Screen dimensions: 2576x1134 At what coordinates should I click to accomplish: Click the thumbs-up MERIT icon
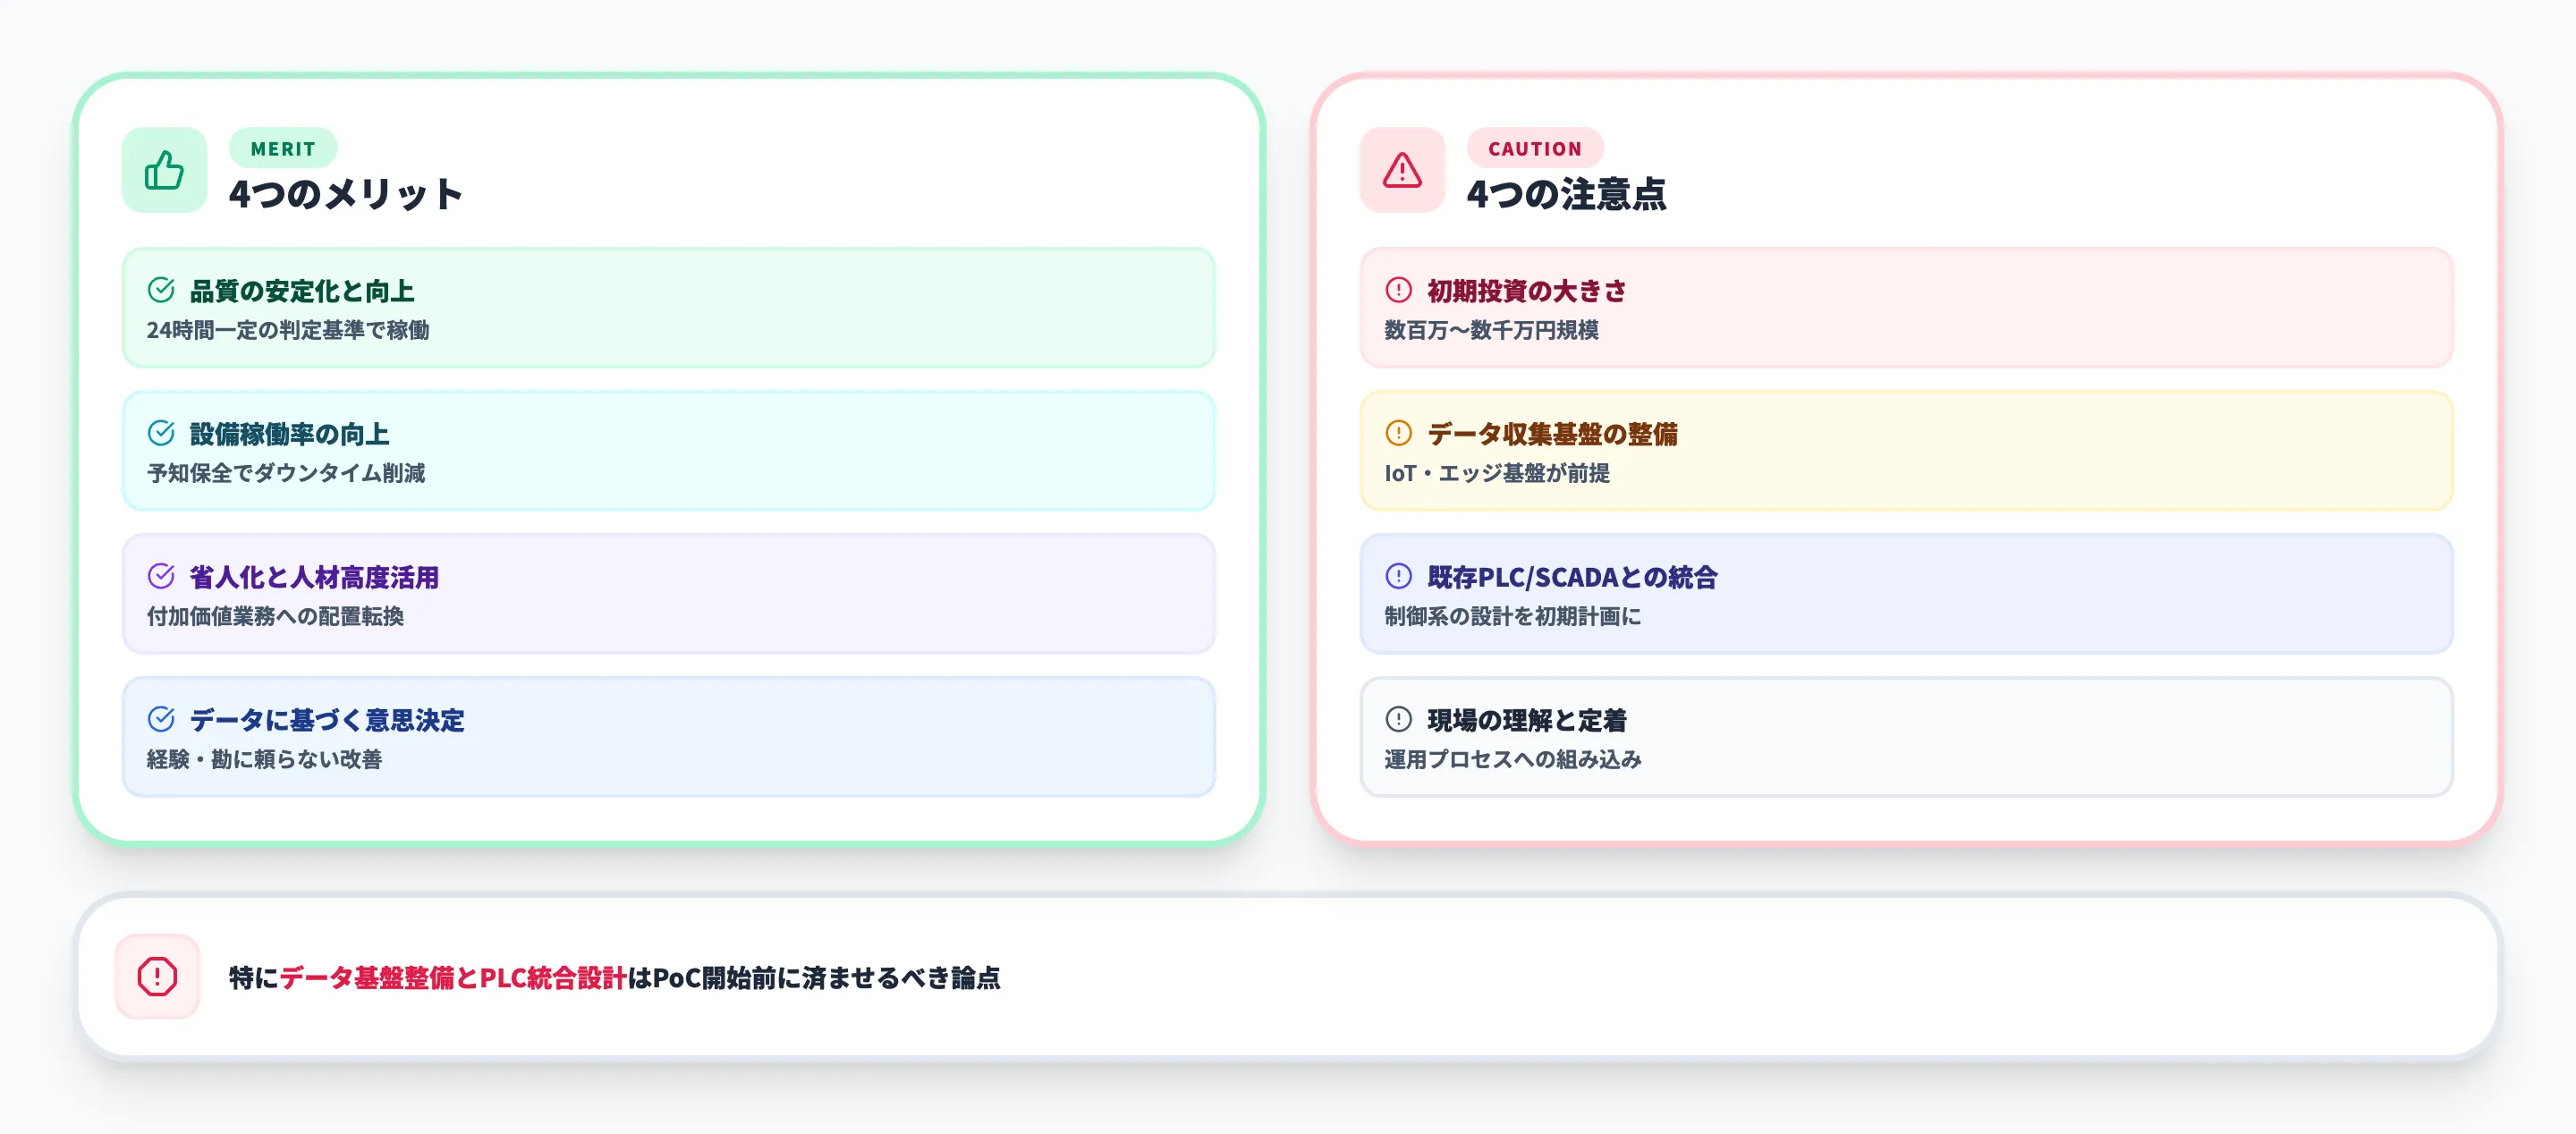point(163,170)
